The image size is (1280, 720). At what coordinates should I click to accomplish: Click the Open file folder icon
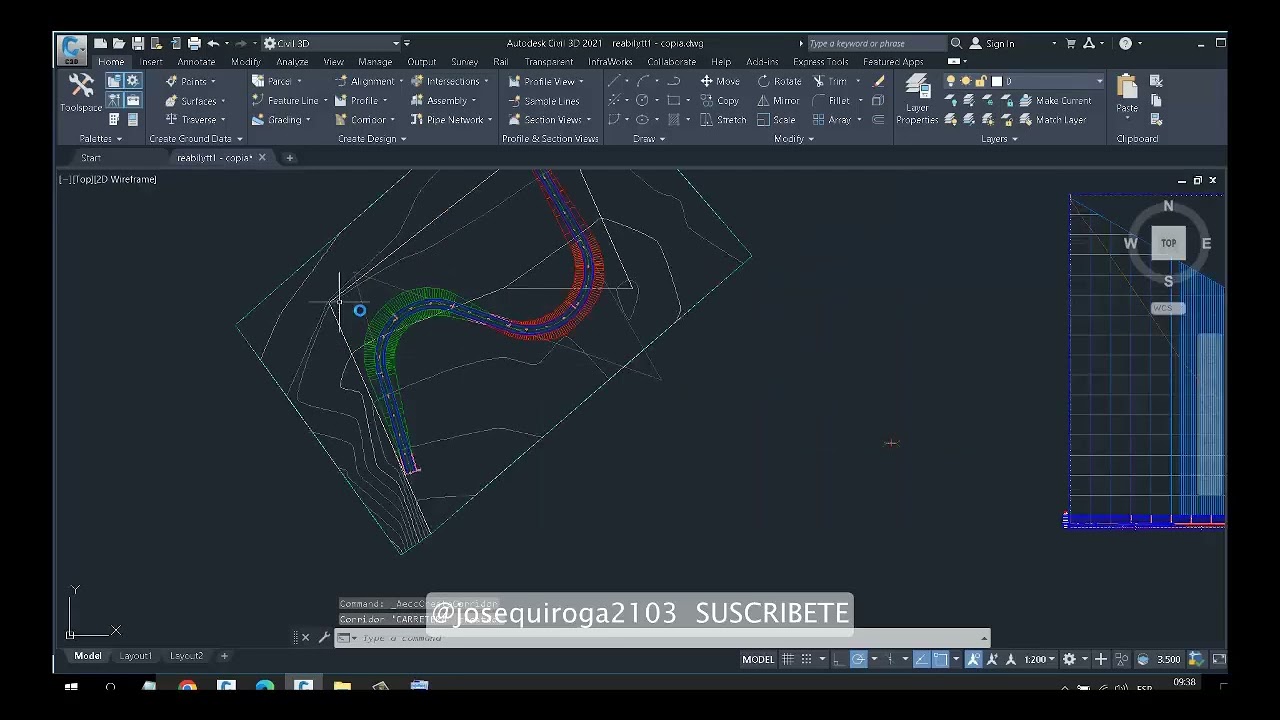tap(118, 44)
